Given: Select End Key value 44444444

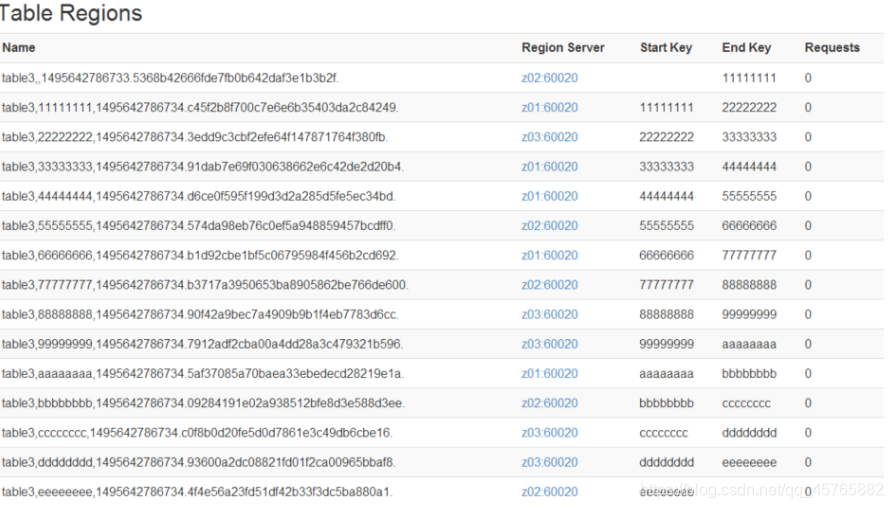Looking at the screenshot, I should pos(749,167).
